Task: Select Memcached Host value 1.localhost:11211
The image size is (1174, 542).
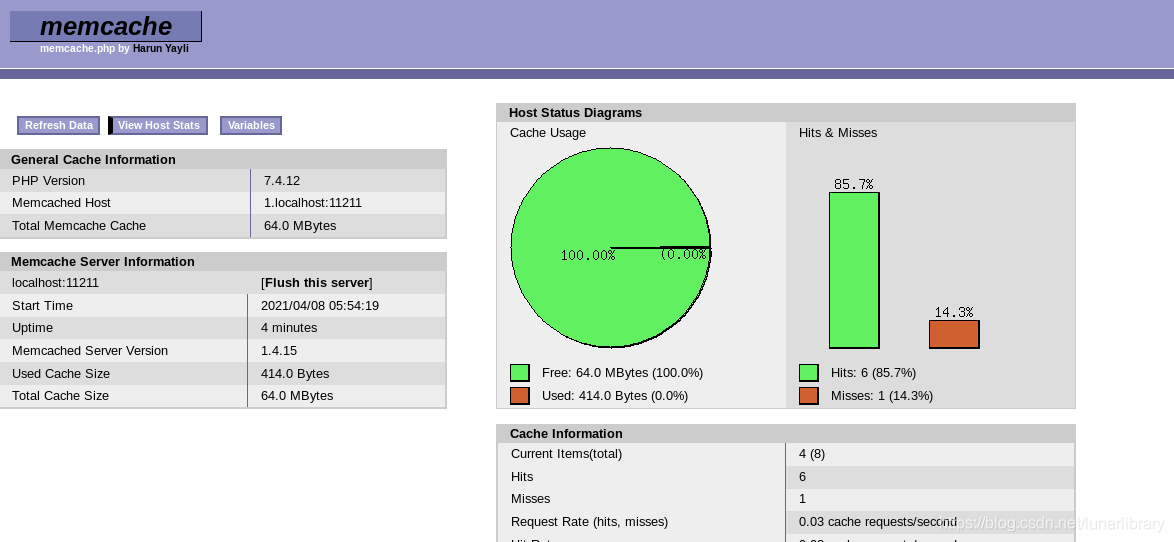Action: tap(313, 203)
